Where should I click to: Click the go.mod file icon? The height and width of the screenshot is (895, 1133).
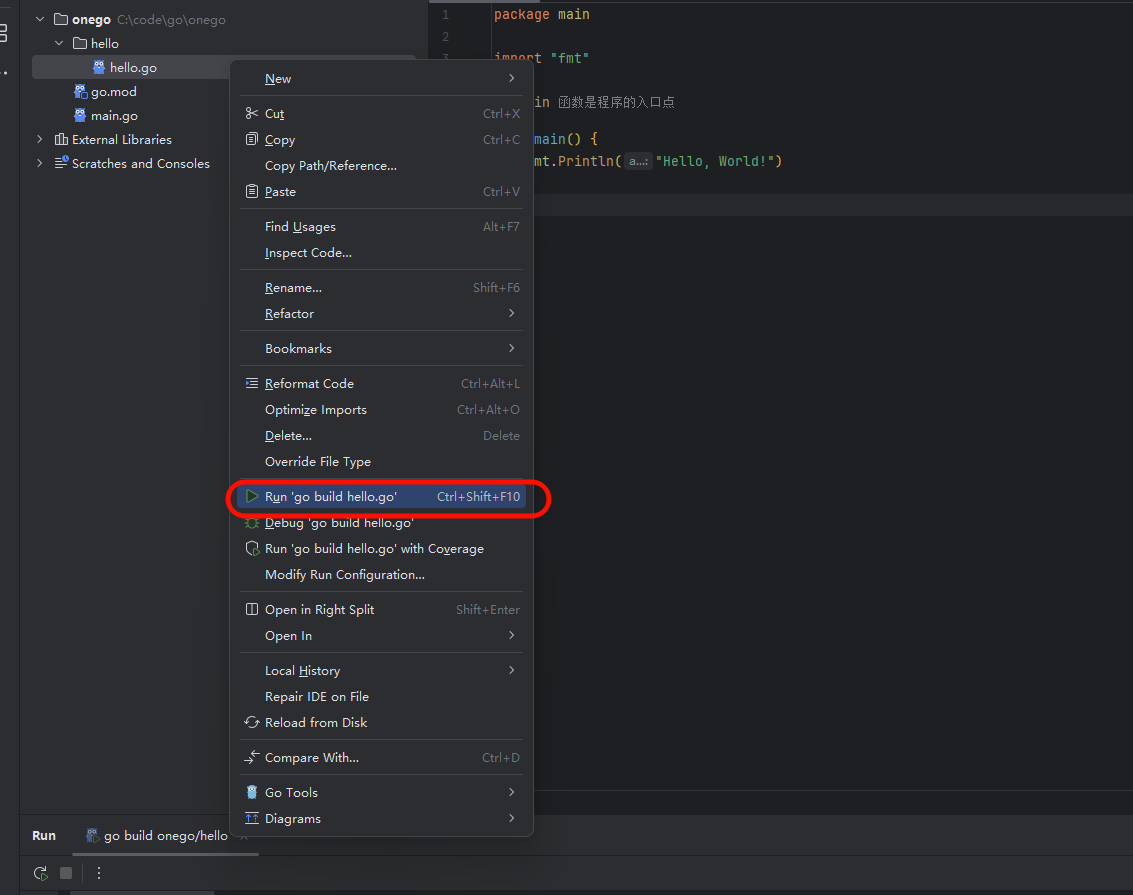tap(80, 91)
